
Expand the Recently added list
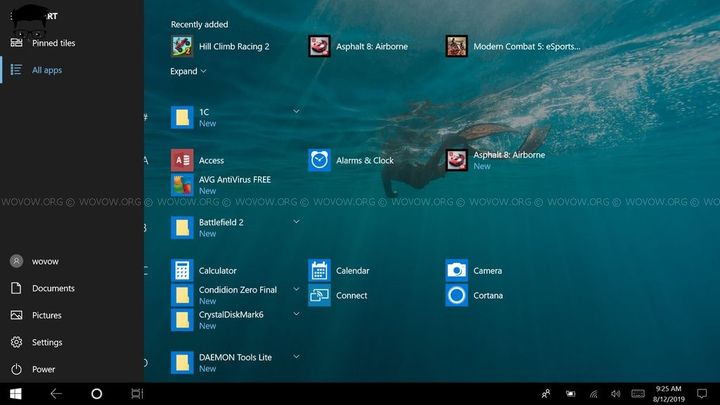[x=188, y=72]
